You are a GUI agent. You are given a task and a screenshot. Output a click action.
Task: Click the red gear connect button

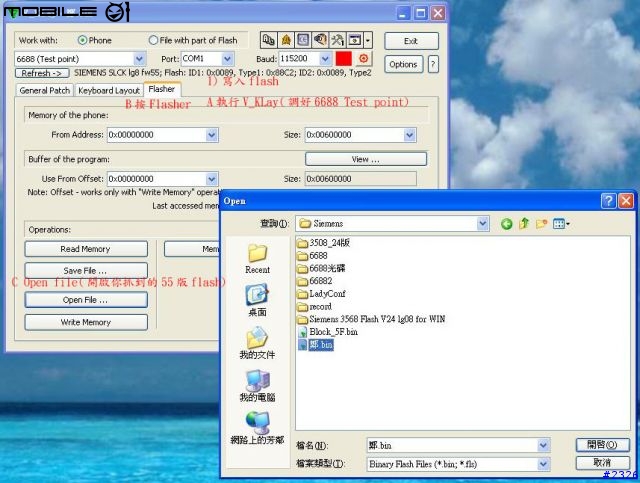pos(363,59)
